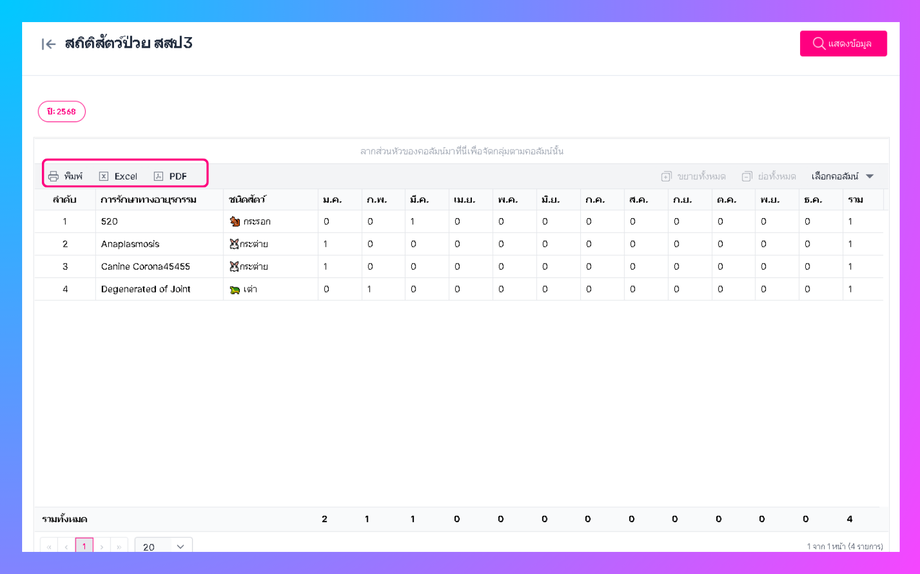Screen dimensions: 920x574
Task: Sort by the การรักษาทางอายุรกรรม column header
Action: click(x=149, y=200)
